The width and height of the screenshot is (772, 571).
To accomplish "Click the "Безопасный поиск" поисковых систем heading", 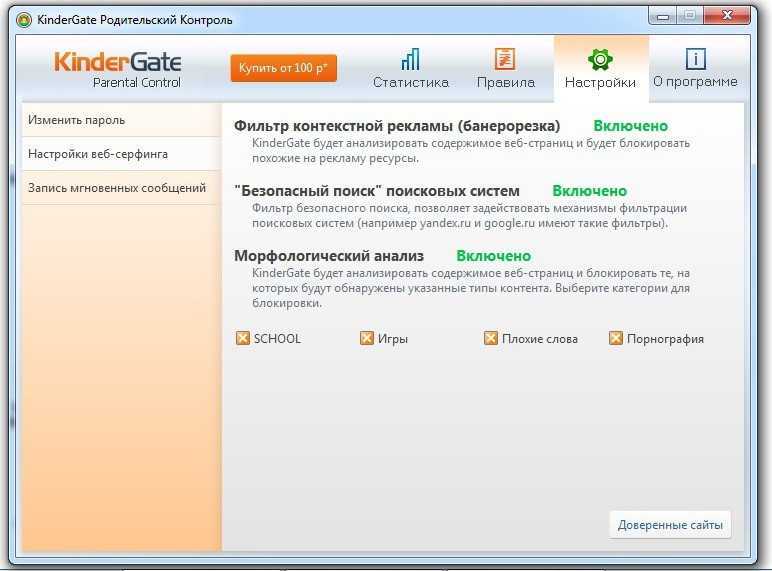I will (x=377, y=191).
